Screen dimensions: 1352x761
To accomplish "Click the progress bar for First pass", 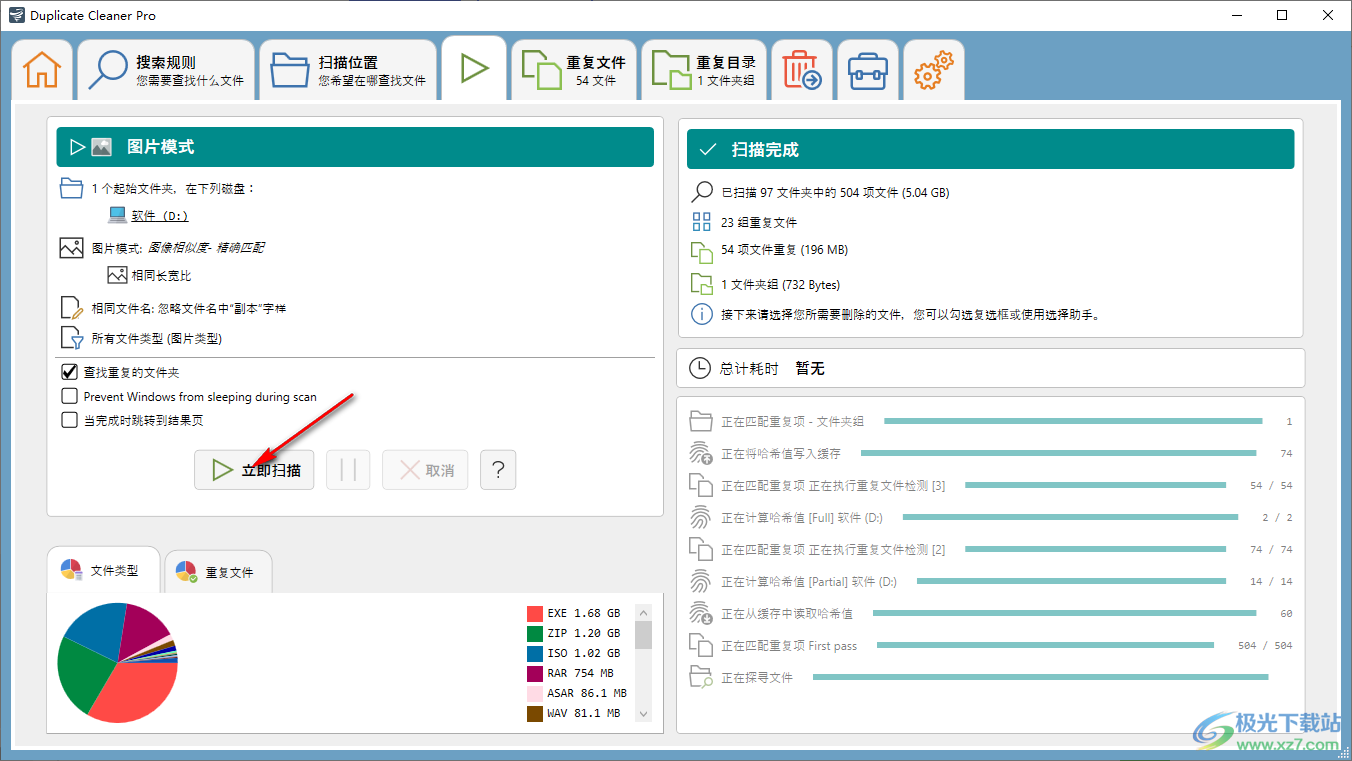I will (1045, 645).
